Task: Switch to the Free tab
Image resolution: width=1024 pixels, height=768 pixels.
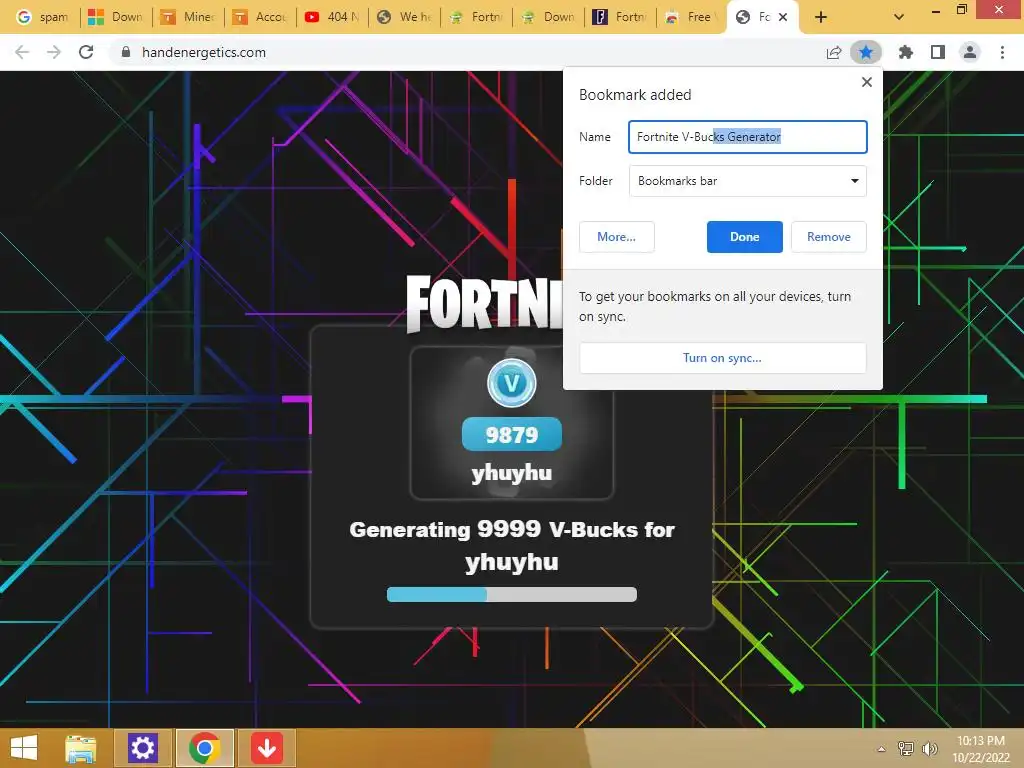Action: point(691,17)
